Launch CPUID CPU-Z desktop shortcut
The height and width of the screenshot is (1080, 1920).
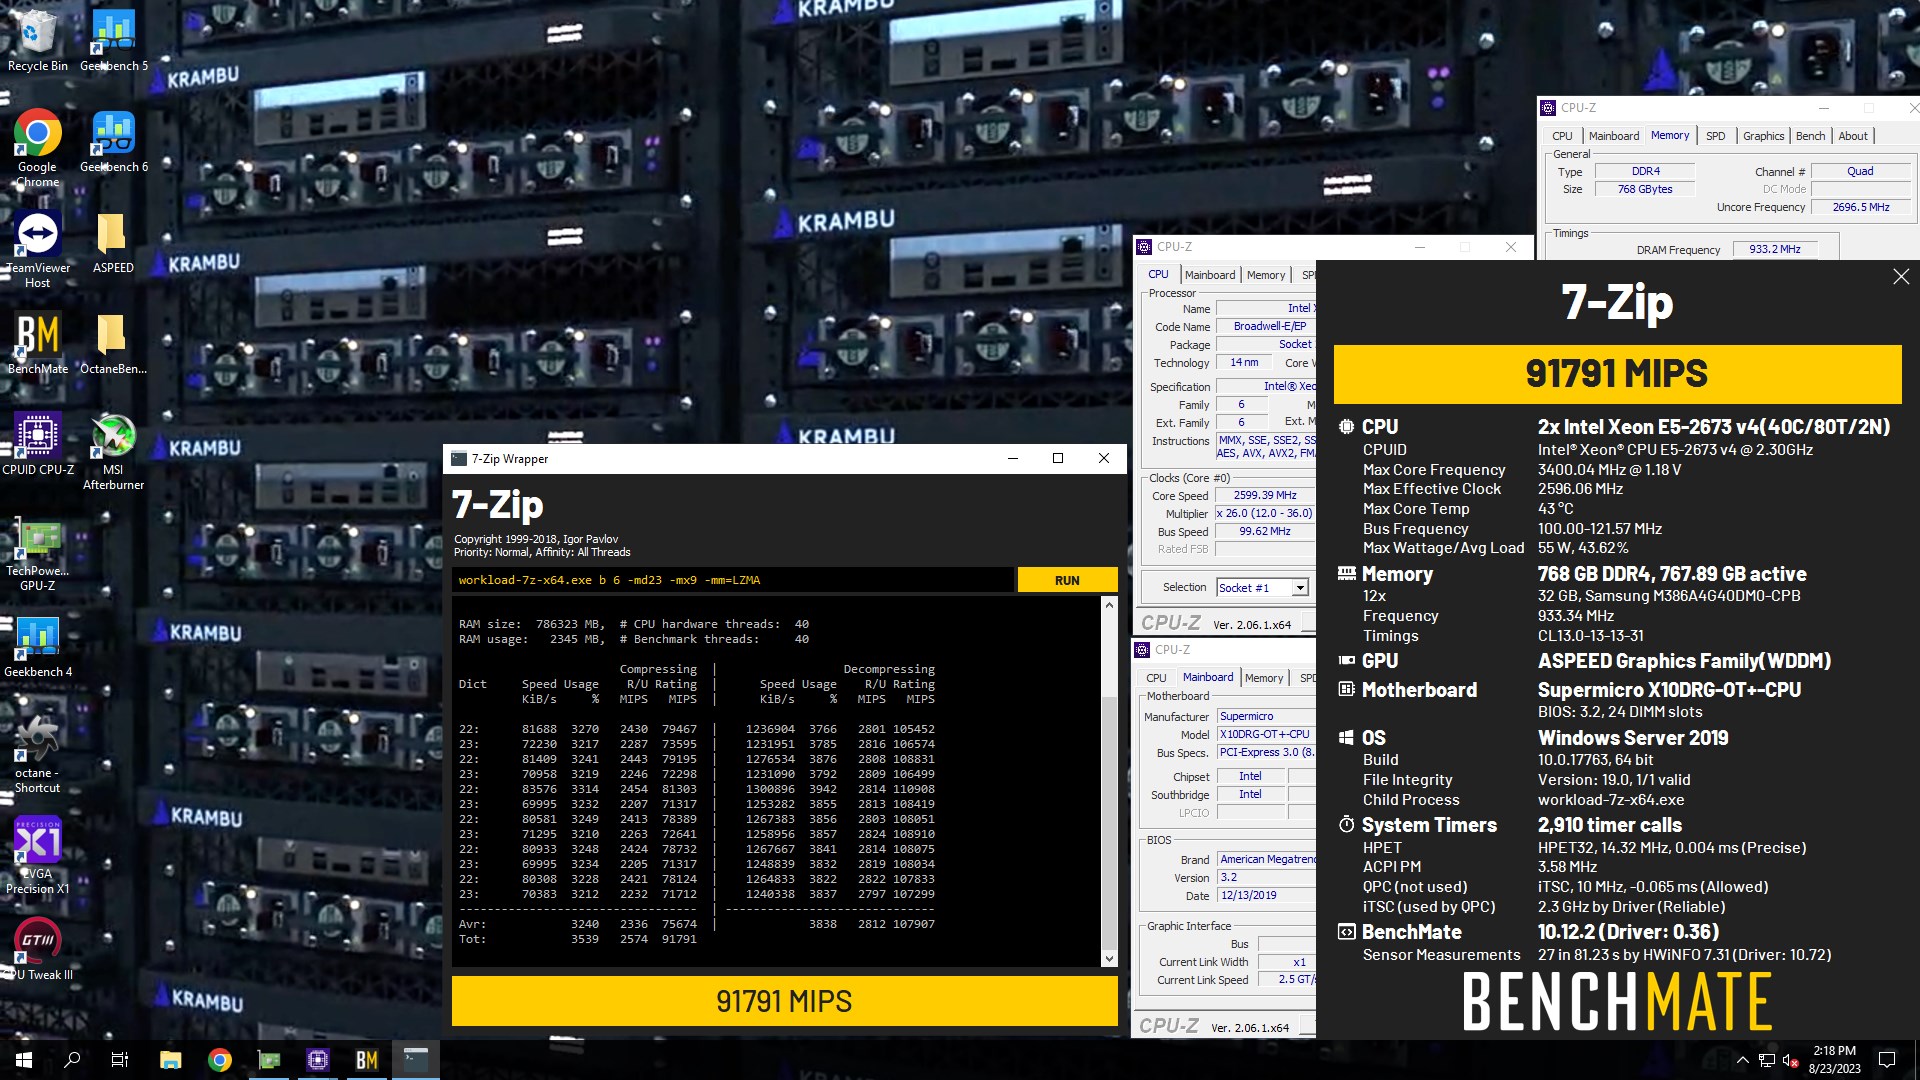click(38, 444)
